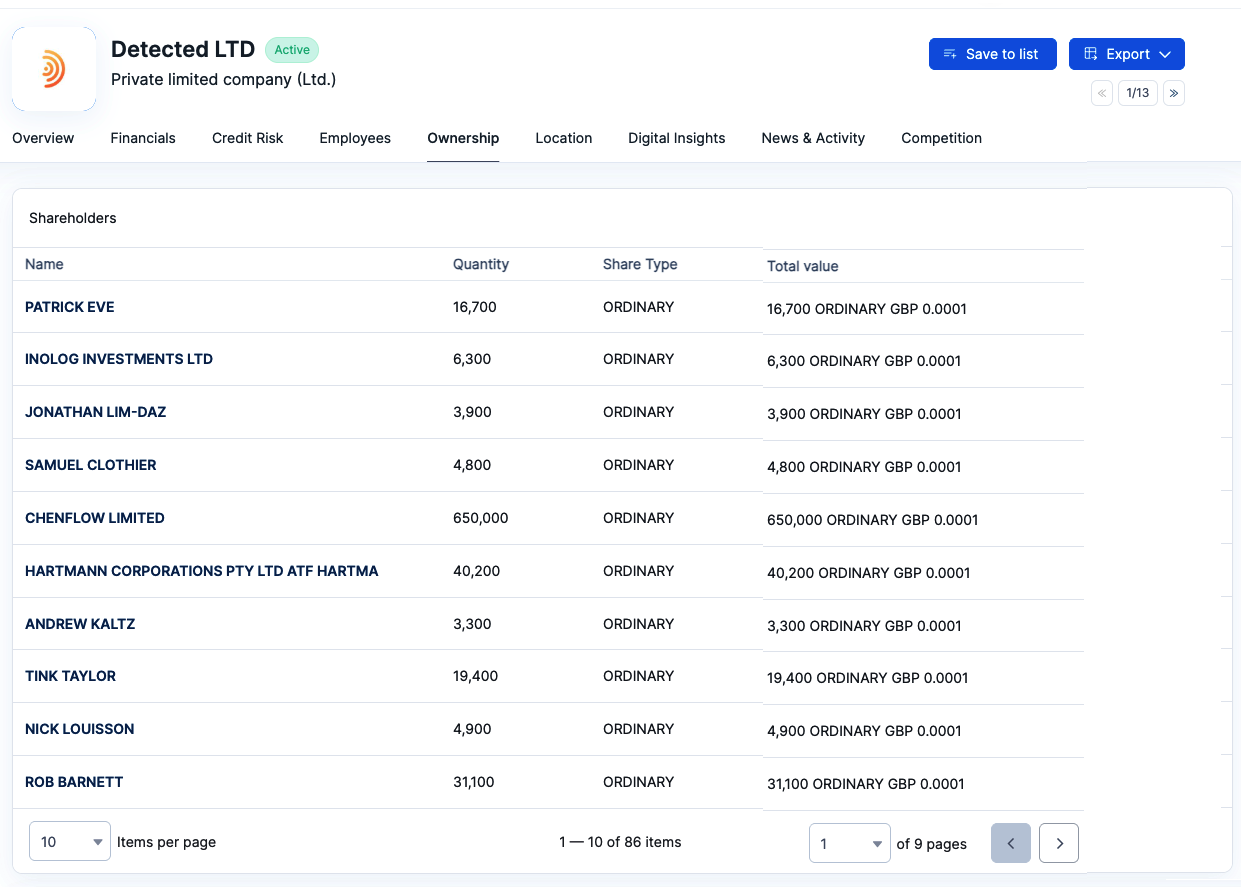The image size is (1241, 887).
Task: Sort by the Quantity column header
Action: pos(481,264)
